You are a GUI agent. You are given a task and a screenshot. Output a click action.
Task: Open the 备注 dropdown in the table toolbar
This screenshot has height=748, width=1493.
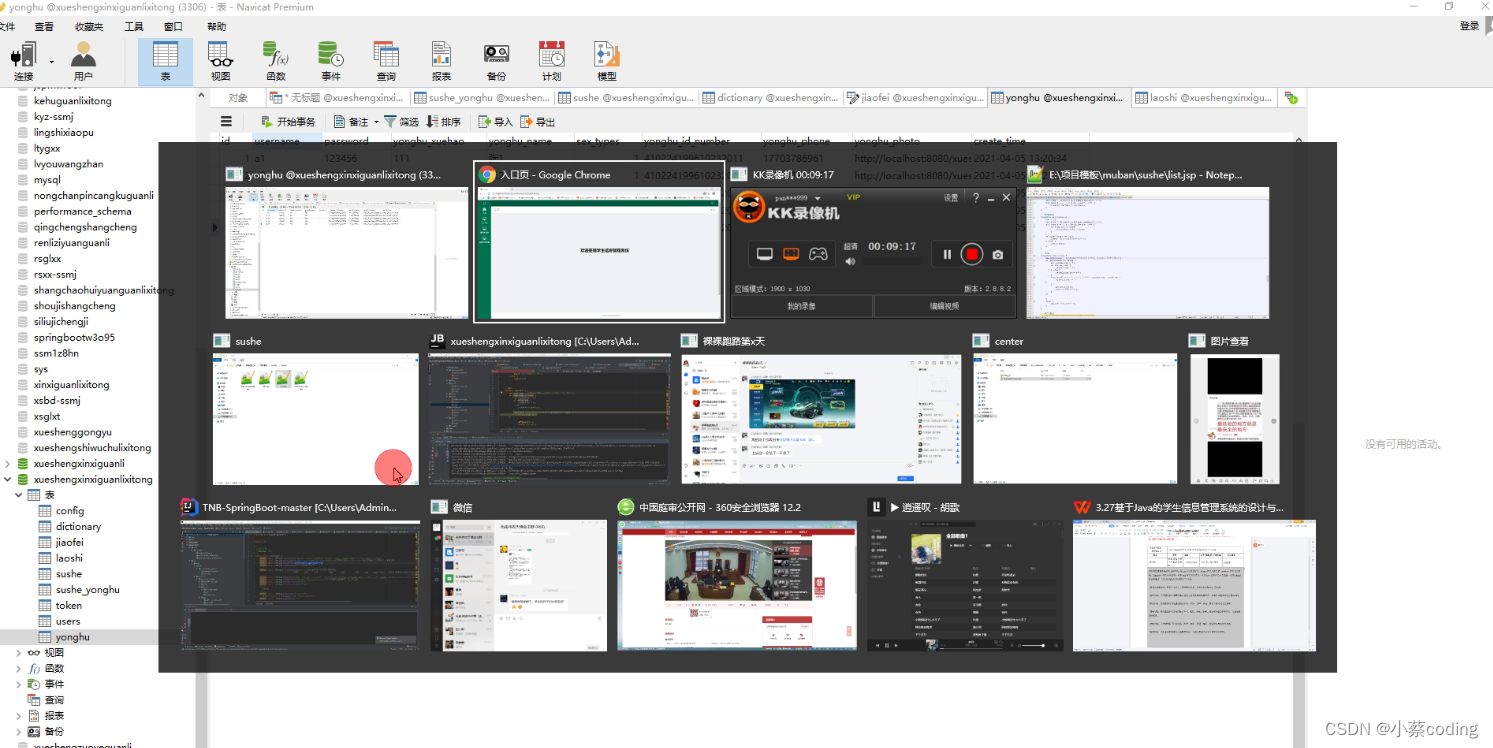(354, 122)
